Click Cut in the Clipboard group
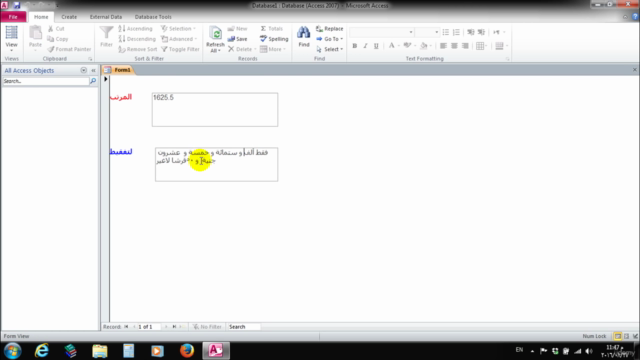The height and width of the screenshot is (360, 640). (x=56, y=29)
